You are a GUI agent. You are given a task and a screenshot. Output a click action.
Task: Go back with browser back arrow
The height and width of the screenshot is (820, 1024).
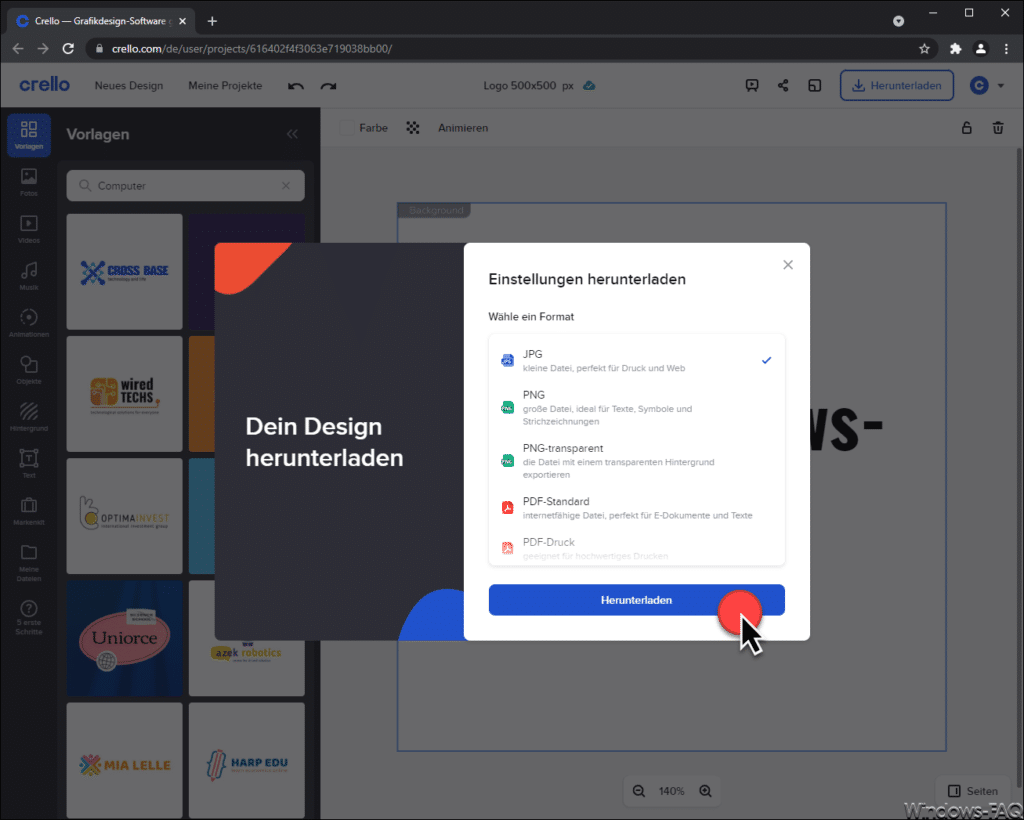[x=18, y=48]
